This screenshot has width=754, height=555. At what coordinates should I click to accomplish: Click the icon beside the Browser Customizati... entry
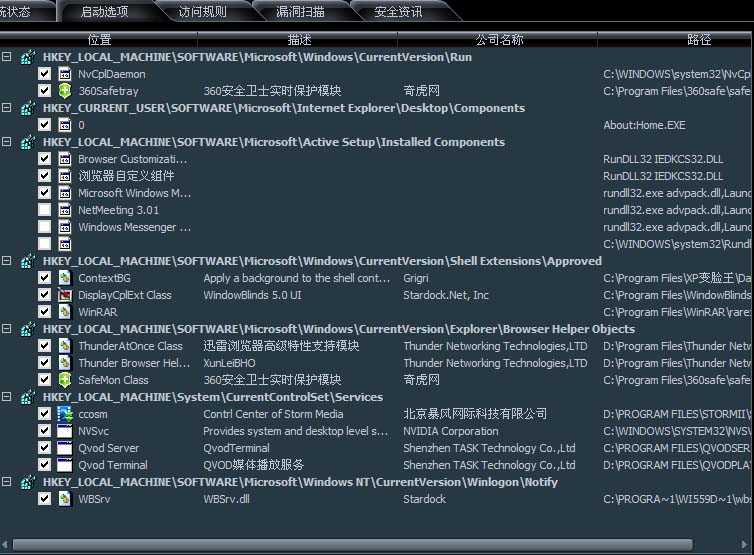(x=64, y=159)
